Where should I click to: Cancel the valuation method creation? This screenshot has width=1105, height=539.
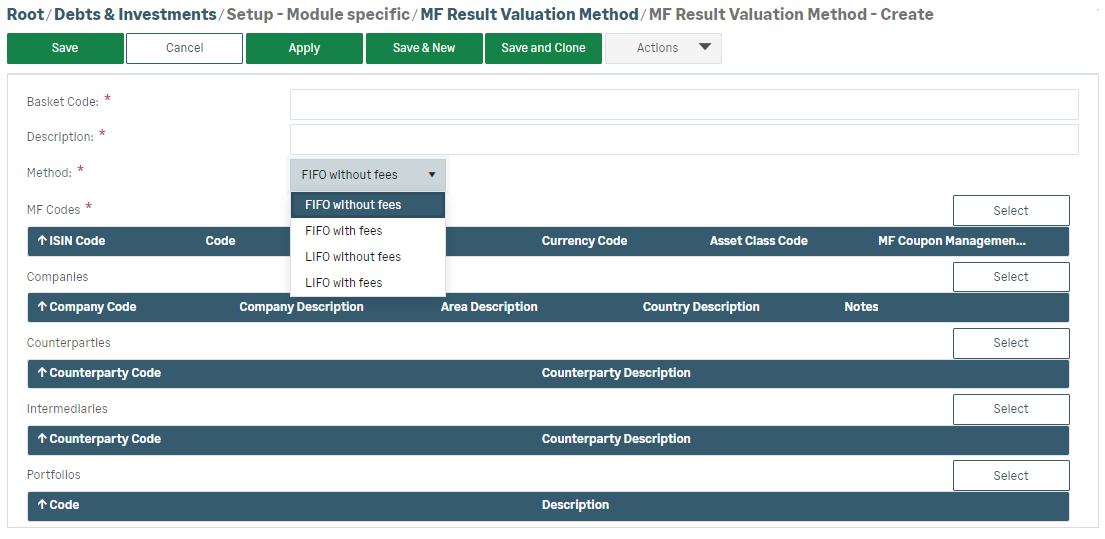[184, 48]
